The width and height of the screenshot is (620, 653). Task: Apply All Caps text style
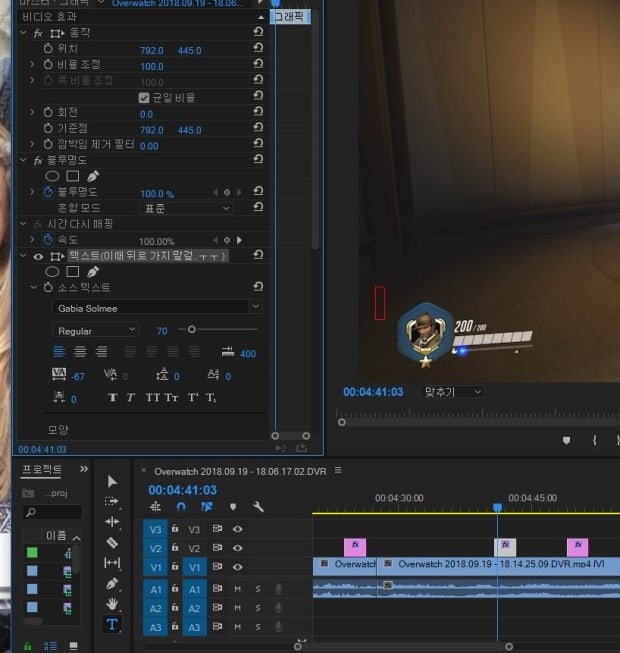[153, 397]
